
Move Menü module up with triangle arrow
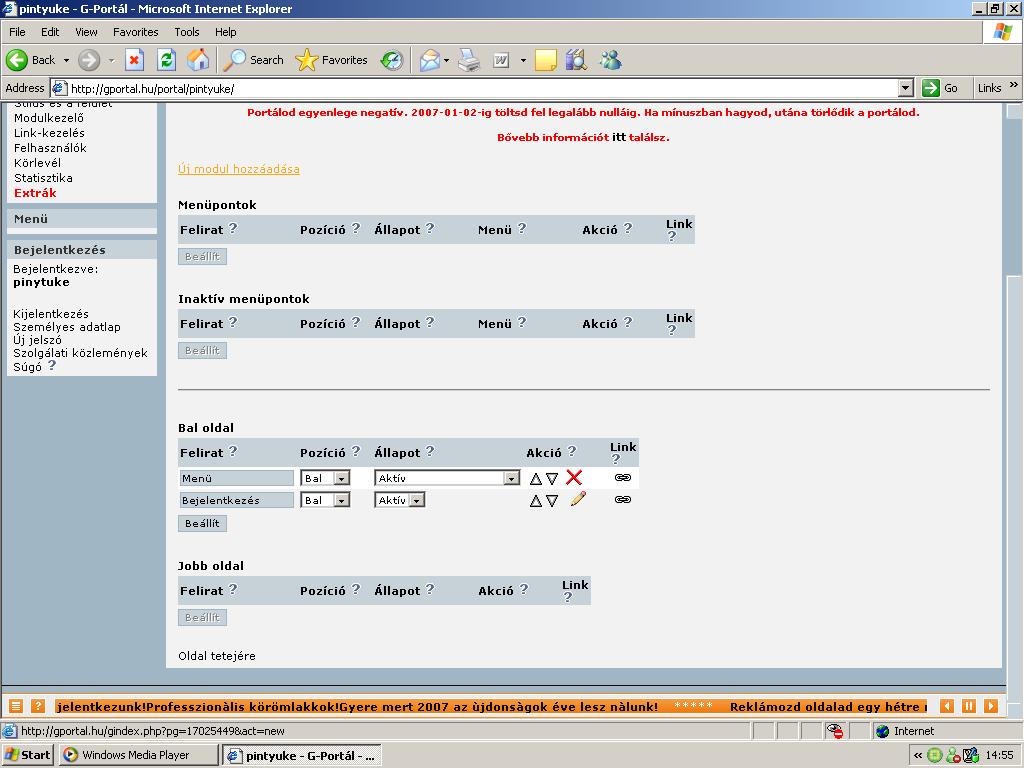[536, 479]
